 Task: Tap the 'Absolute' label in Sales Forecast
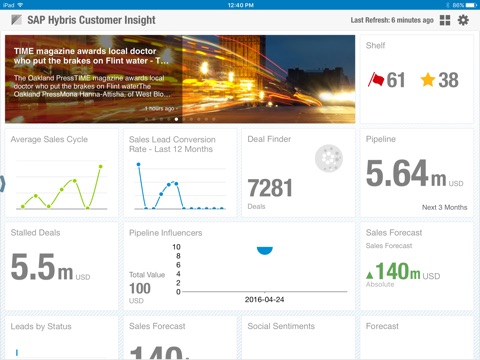coord(380,284)
